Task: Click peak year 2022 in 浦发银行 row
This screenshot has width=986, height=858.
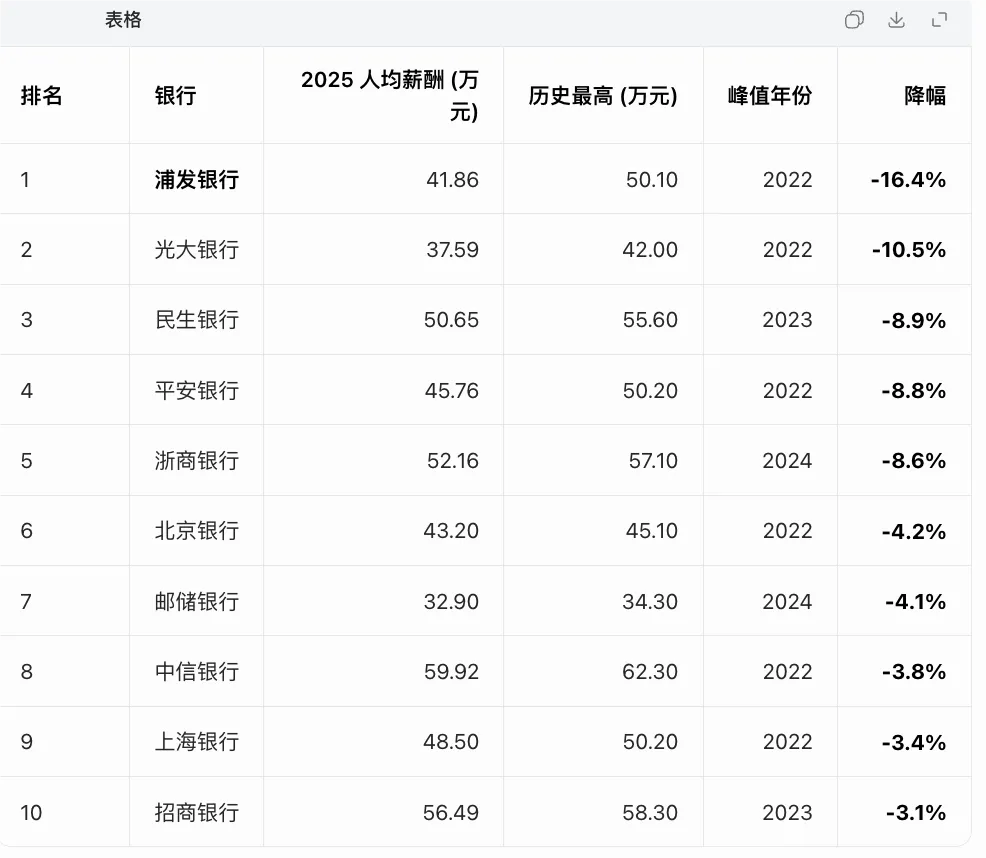Action: click(787, 180)
